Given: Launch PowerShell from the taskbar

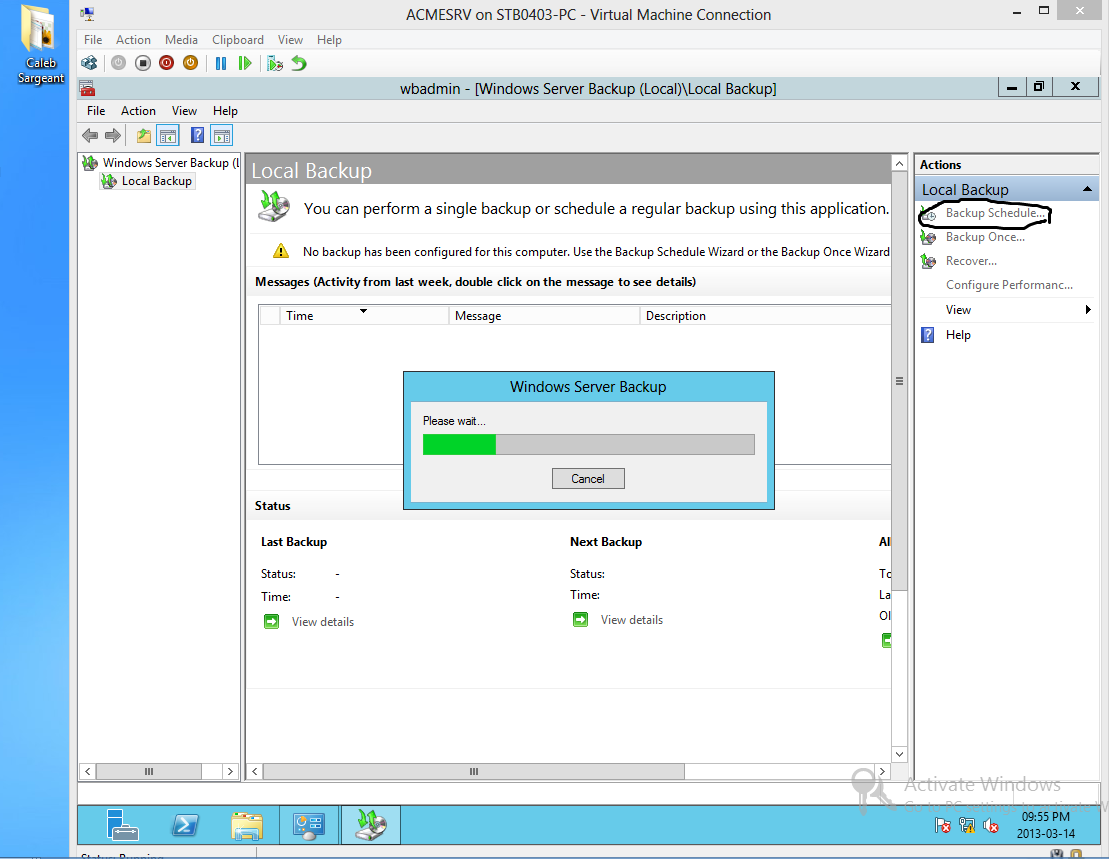Looking at the screenshot, I should pos(185,824).
